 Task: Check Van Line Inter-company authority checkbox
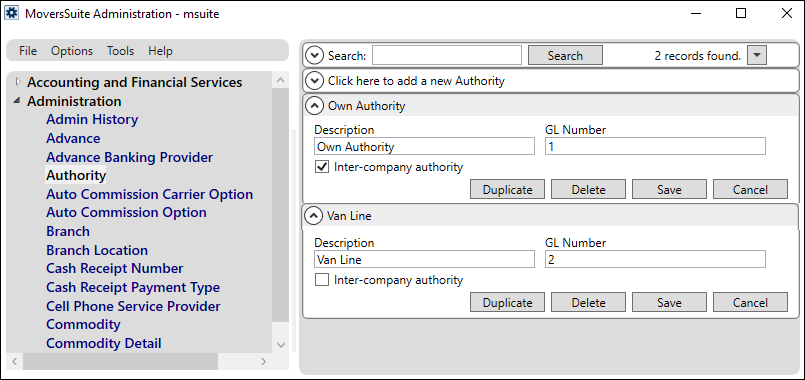pyautogui.click(x=322, y=280)
